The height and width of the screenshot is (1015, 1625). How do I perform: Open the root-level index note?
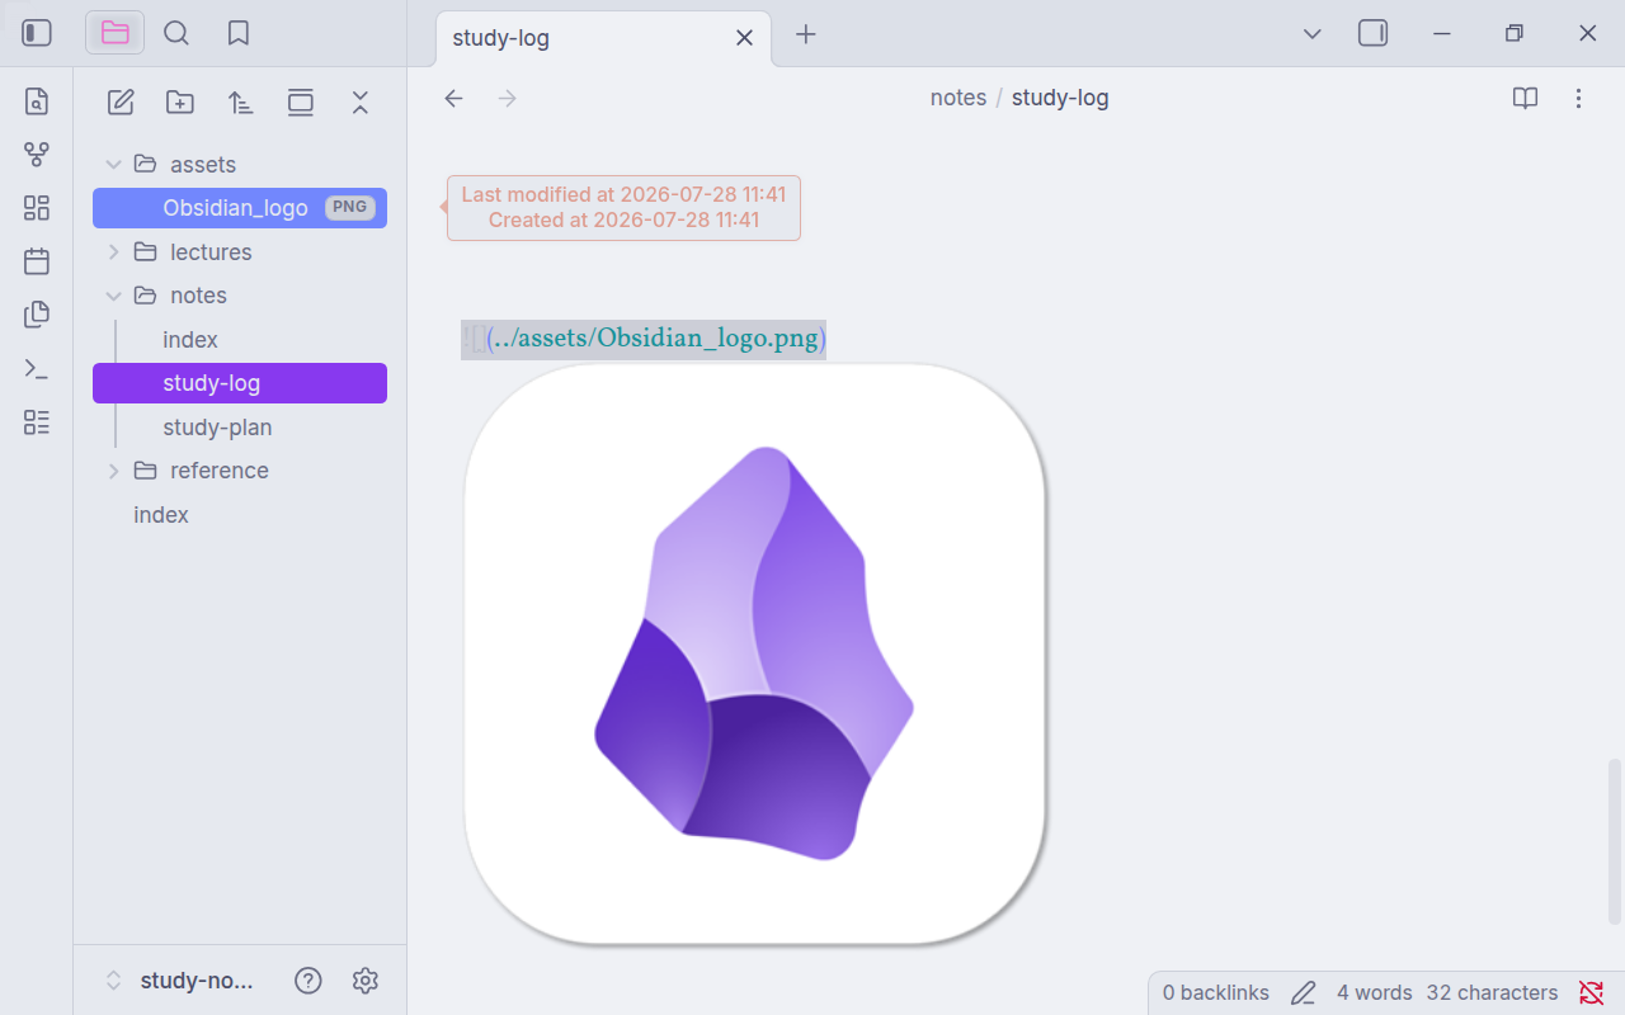(x=240, y=515)
